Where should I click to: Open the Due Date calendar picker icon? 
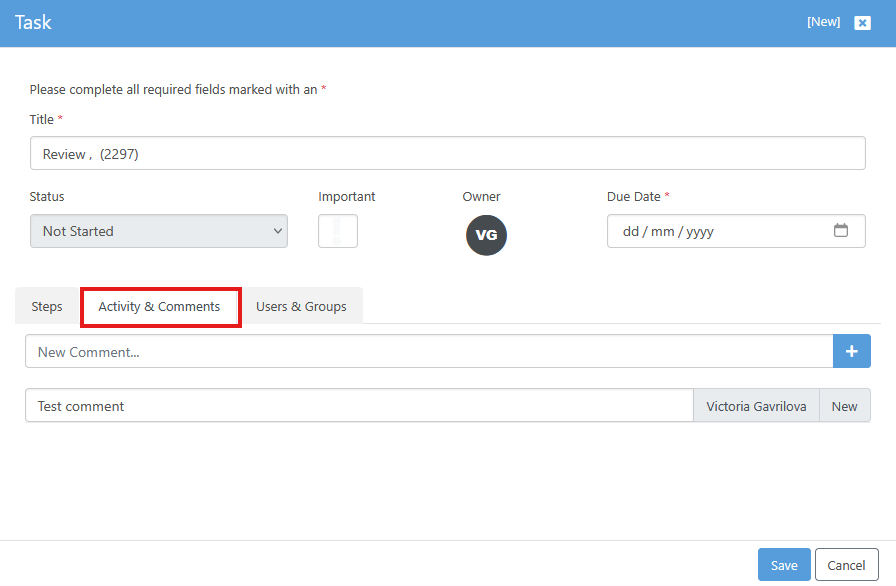point(841,230)
